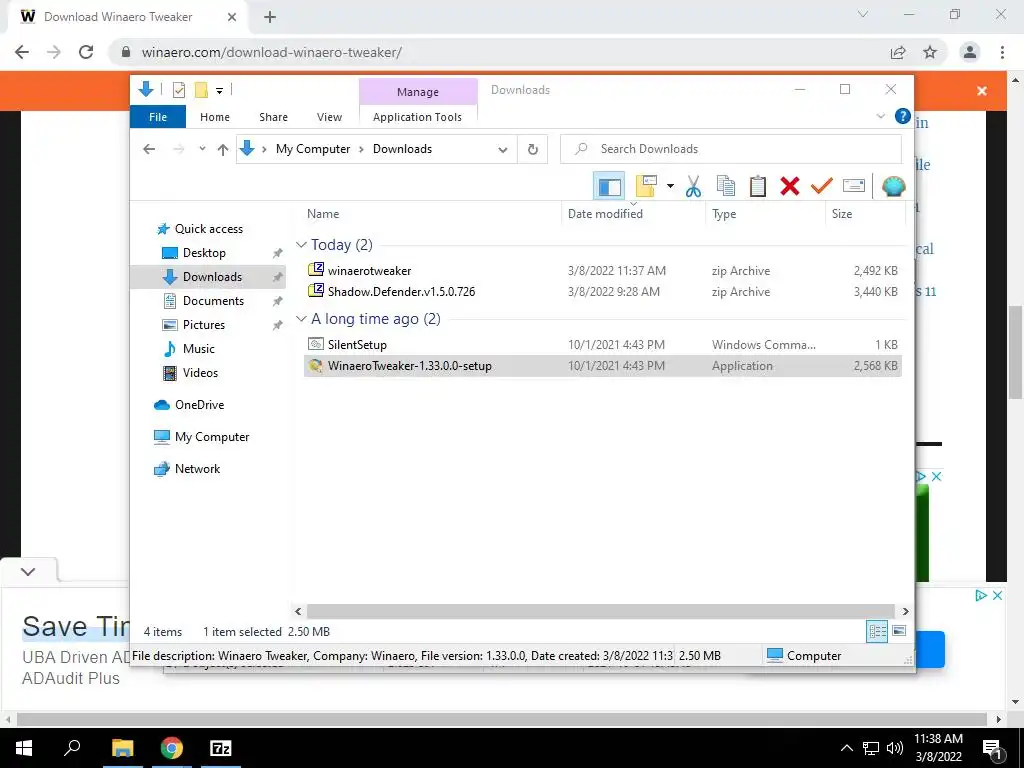Image resolution: width=1024 pixels, height=768 pixels.
Task: Click the quick access new folder icon
Action: pos(201,90)
